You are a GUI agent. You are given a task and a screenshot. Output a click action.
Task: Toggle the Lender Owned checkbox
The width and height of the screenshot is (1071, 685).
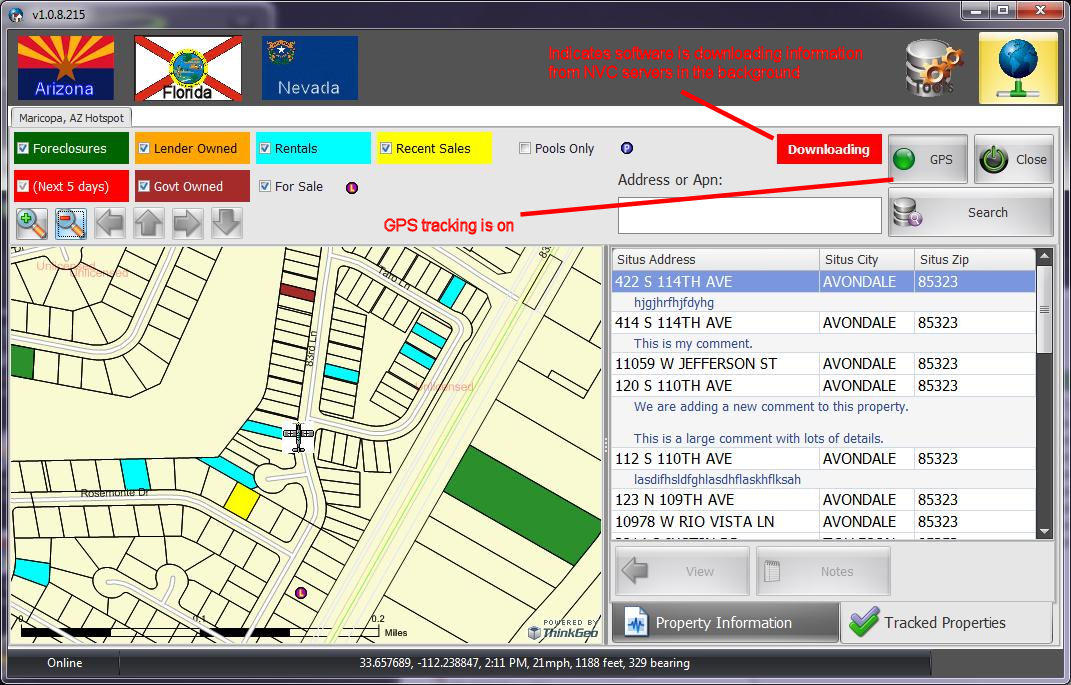tap(144, 148)
